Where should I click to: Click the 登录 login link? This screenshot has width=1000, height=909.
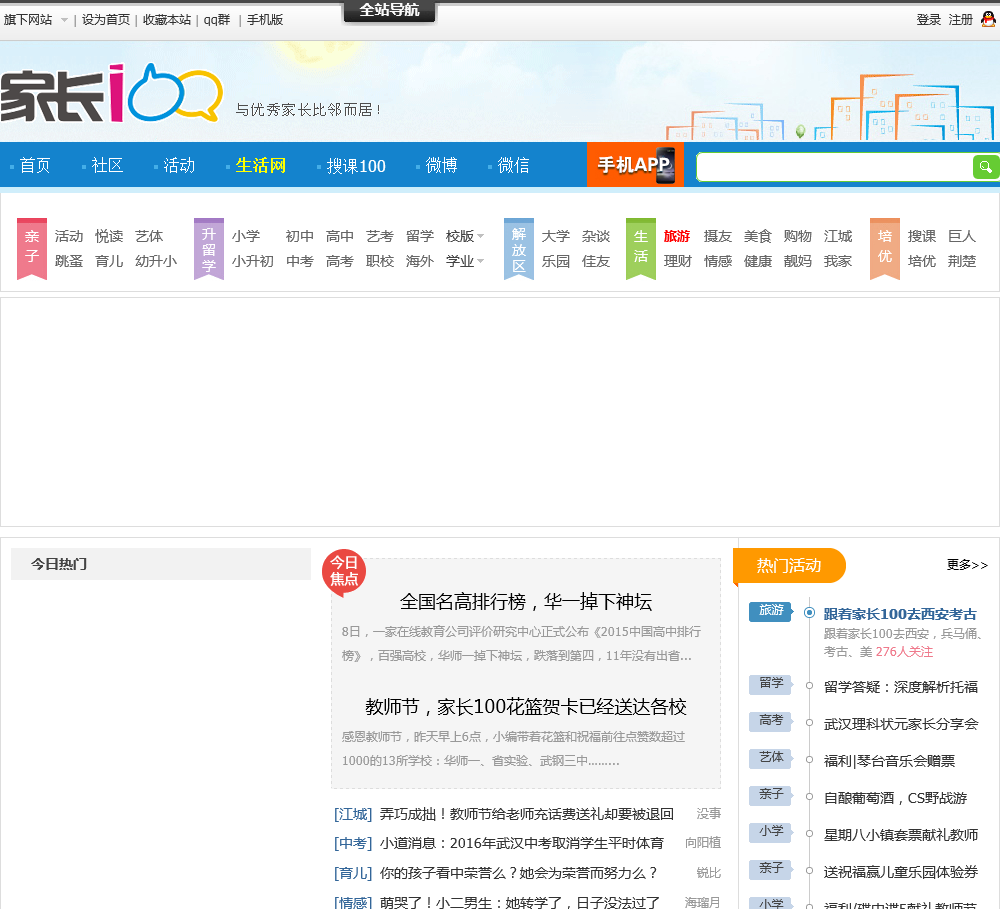[928, 19]
